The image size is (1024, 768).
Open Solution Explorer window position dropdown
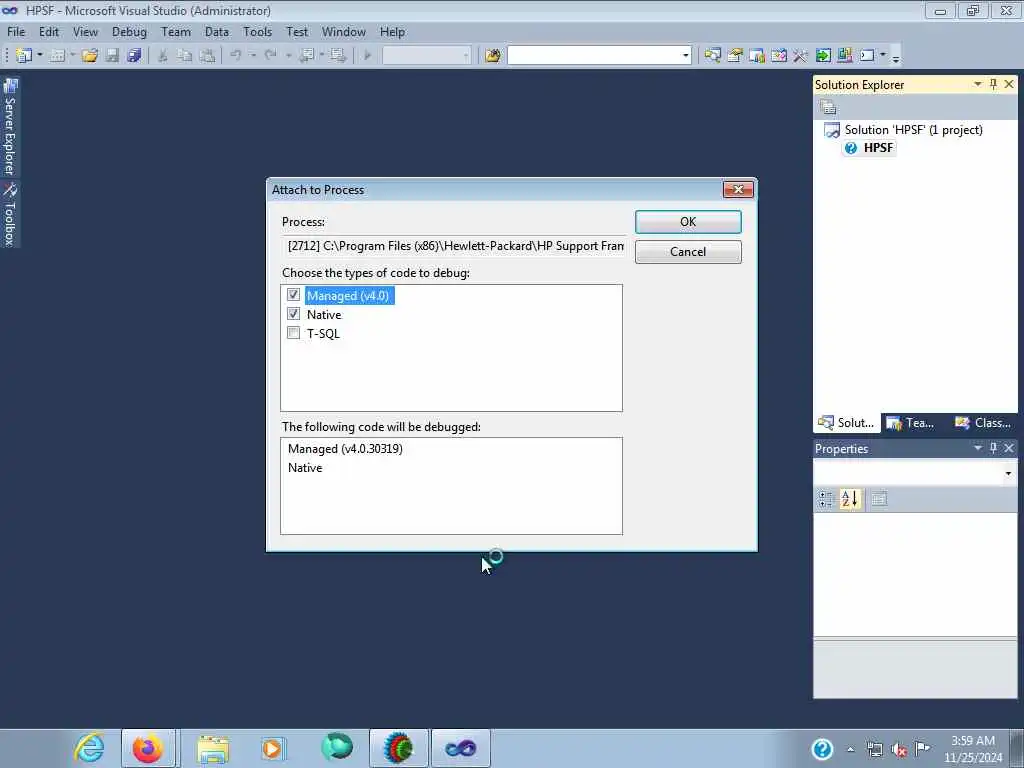(x=978, y=84)
